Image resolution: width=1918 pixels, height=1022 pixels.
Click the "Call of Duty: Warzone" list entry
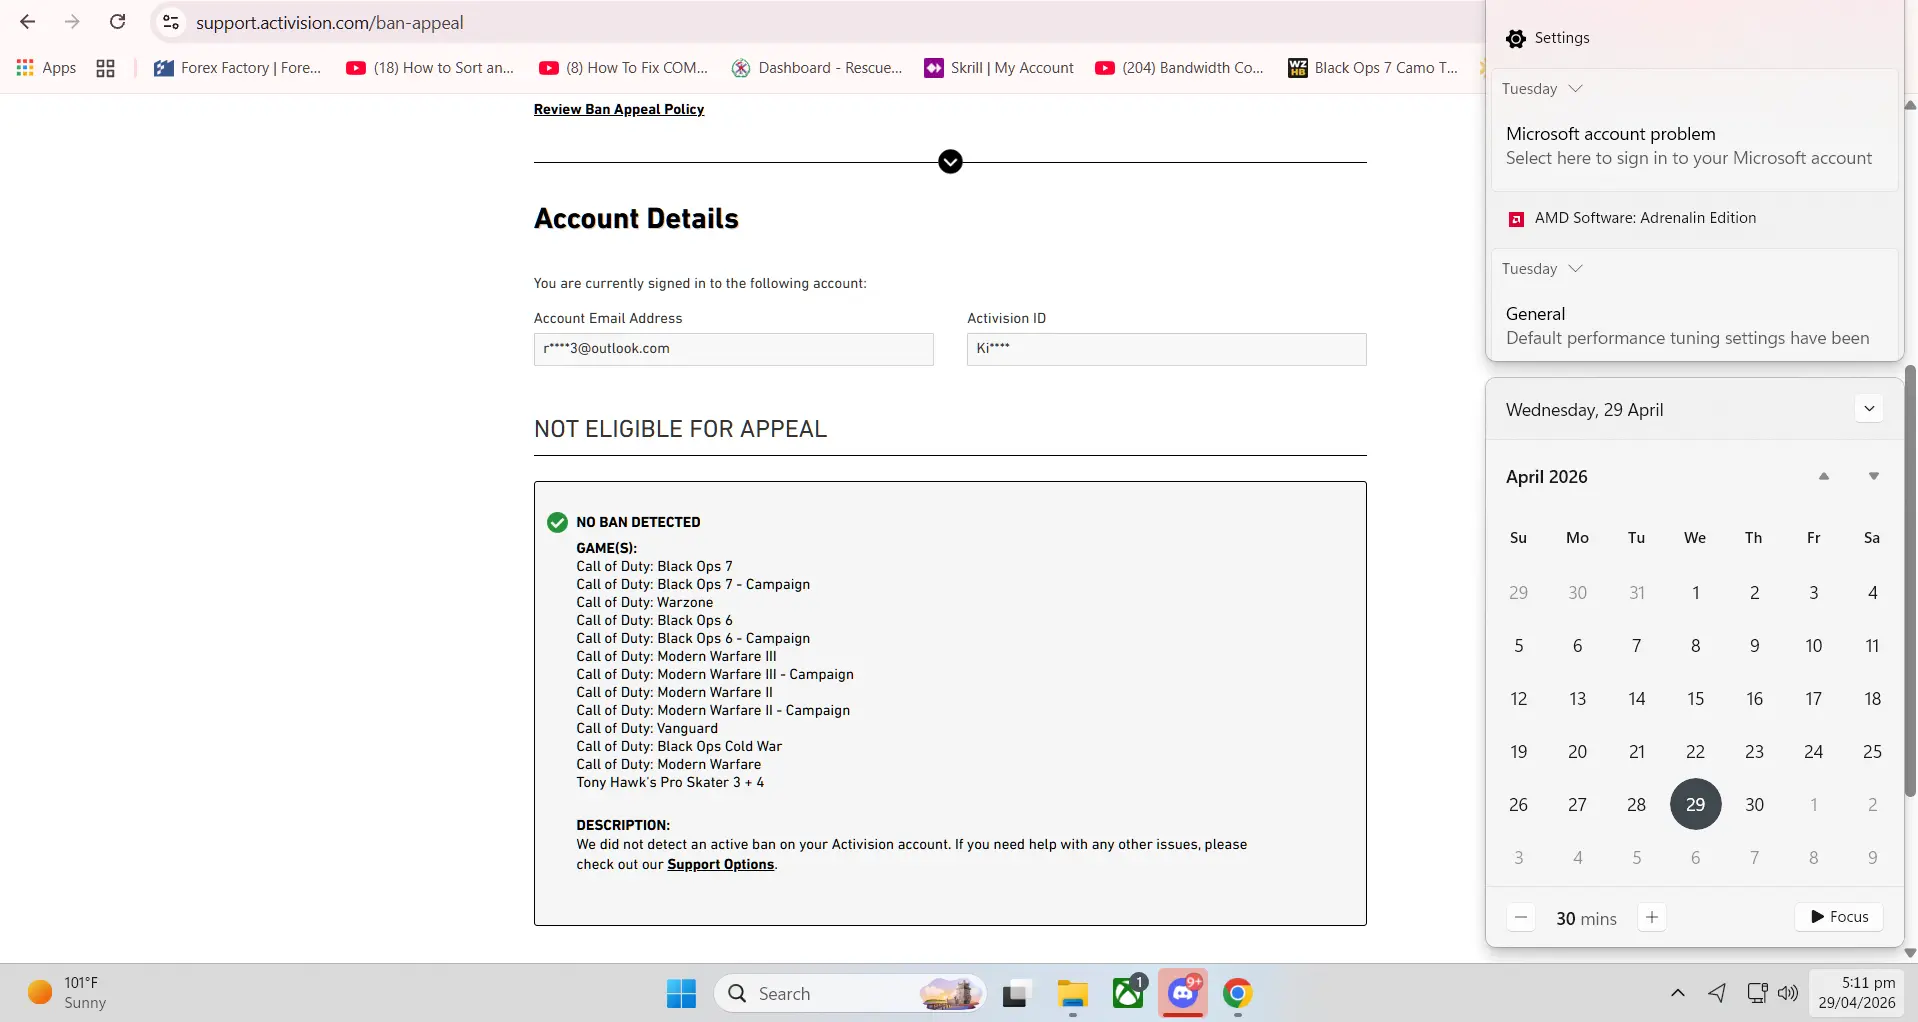(x=645, y=602)
